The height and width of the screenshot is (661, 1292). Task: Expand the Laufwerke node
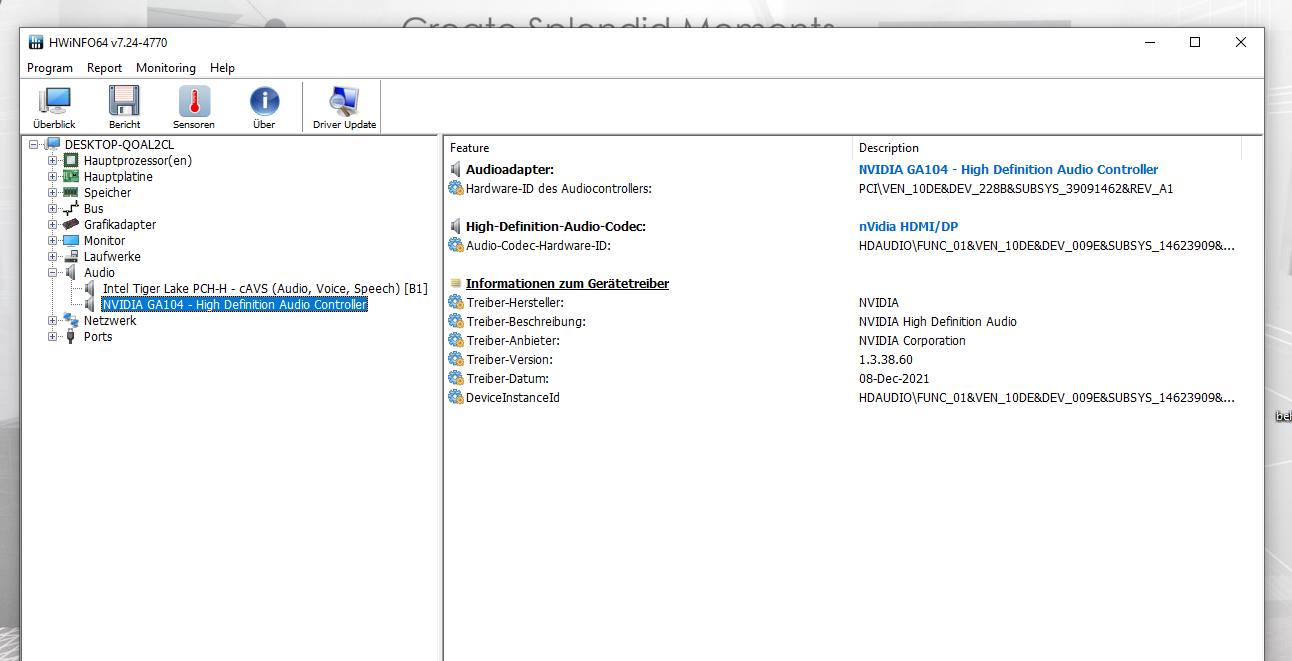click(52, 257)
